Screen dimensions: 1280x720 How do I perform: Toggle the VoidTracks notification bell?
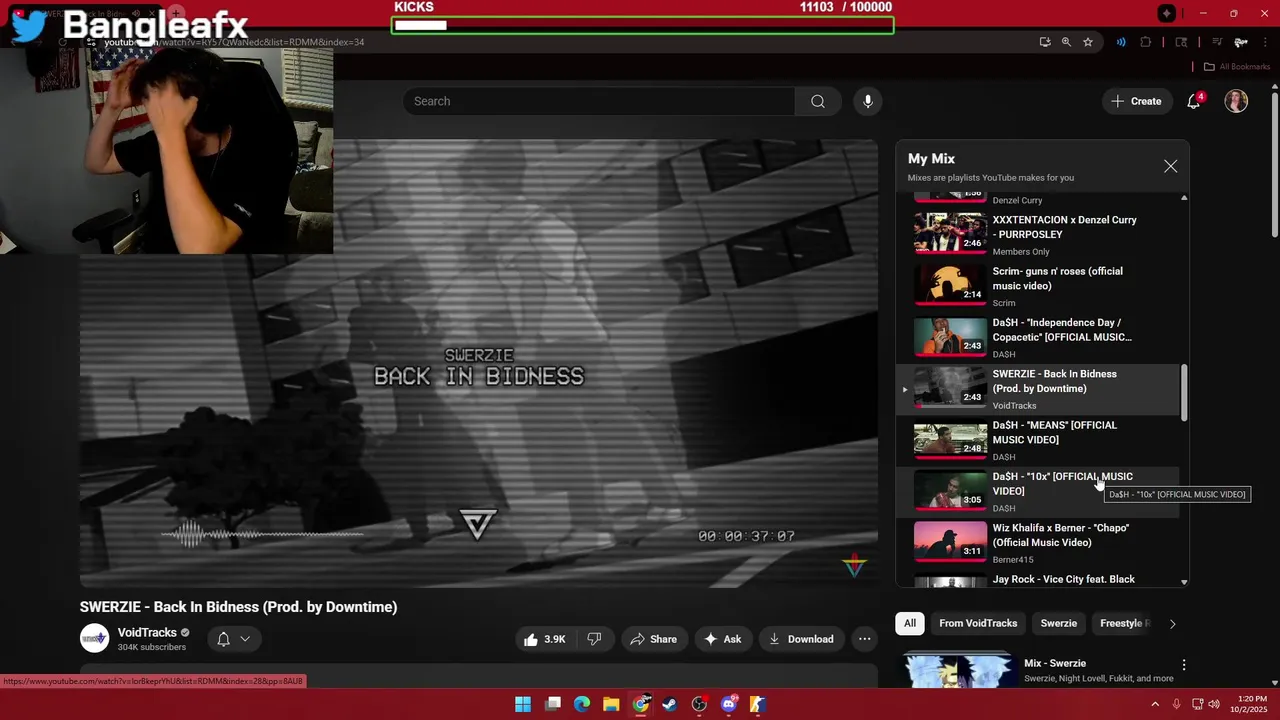pyautogui.click(x=224, y=639)
